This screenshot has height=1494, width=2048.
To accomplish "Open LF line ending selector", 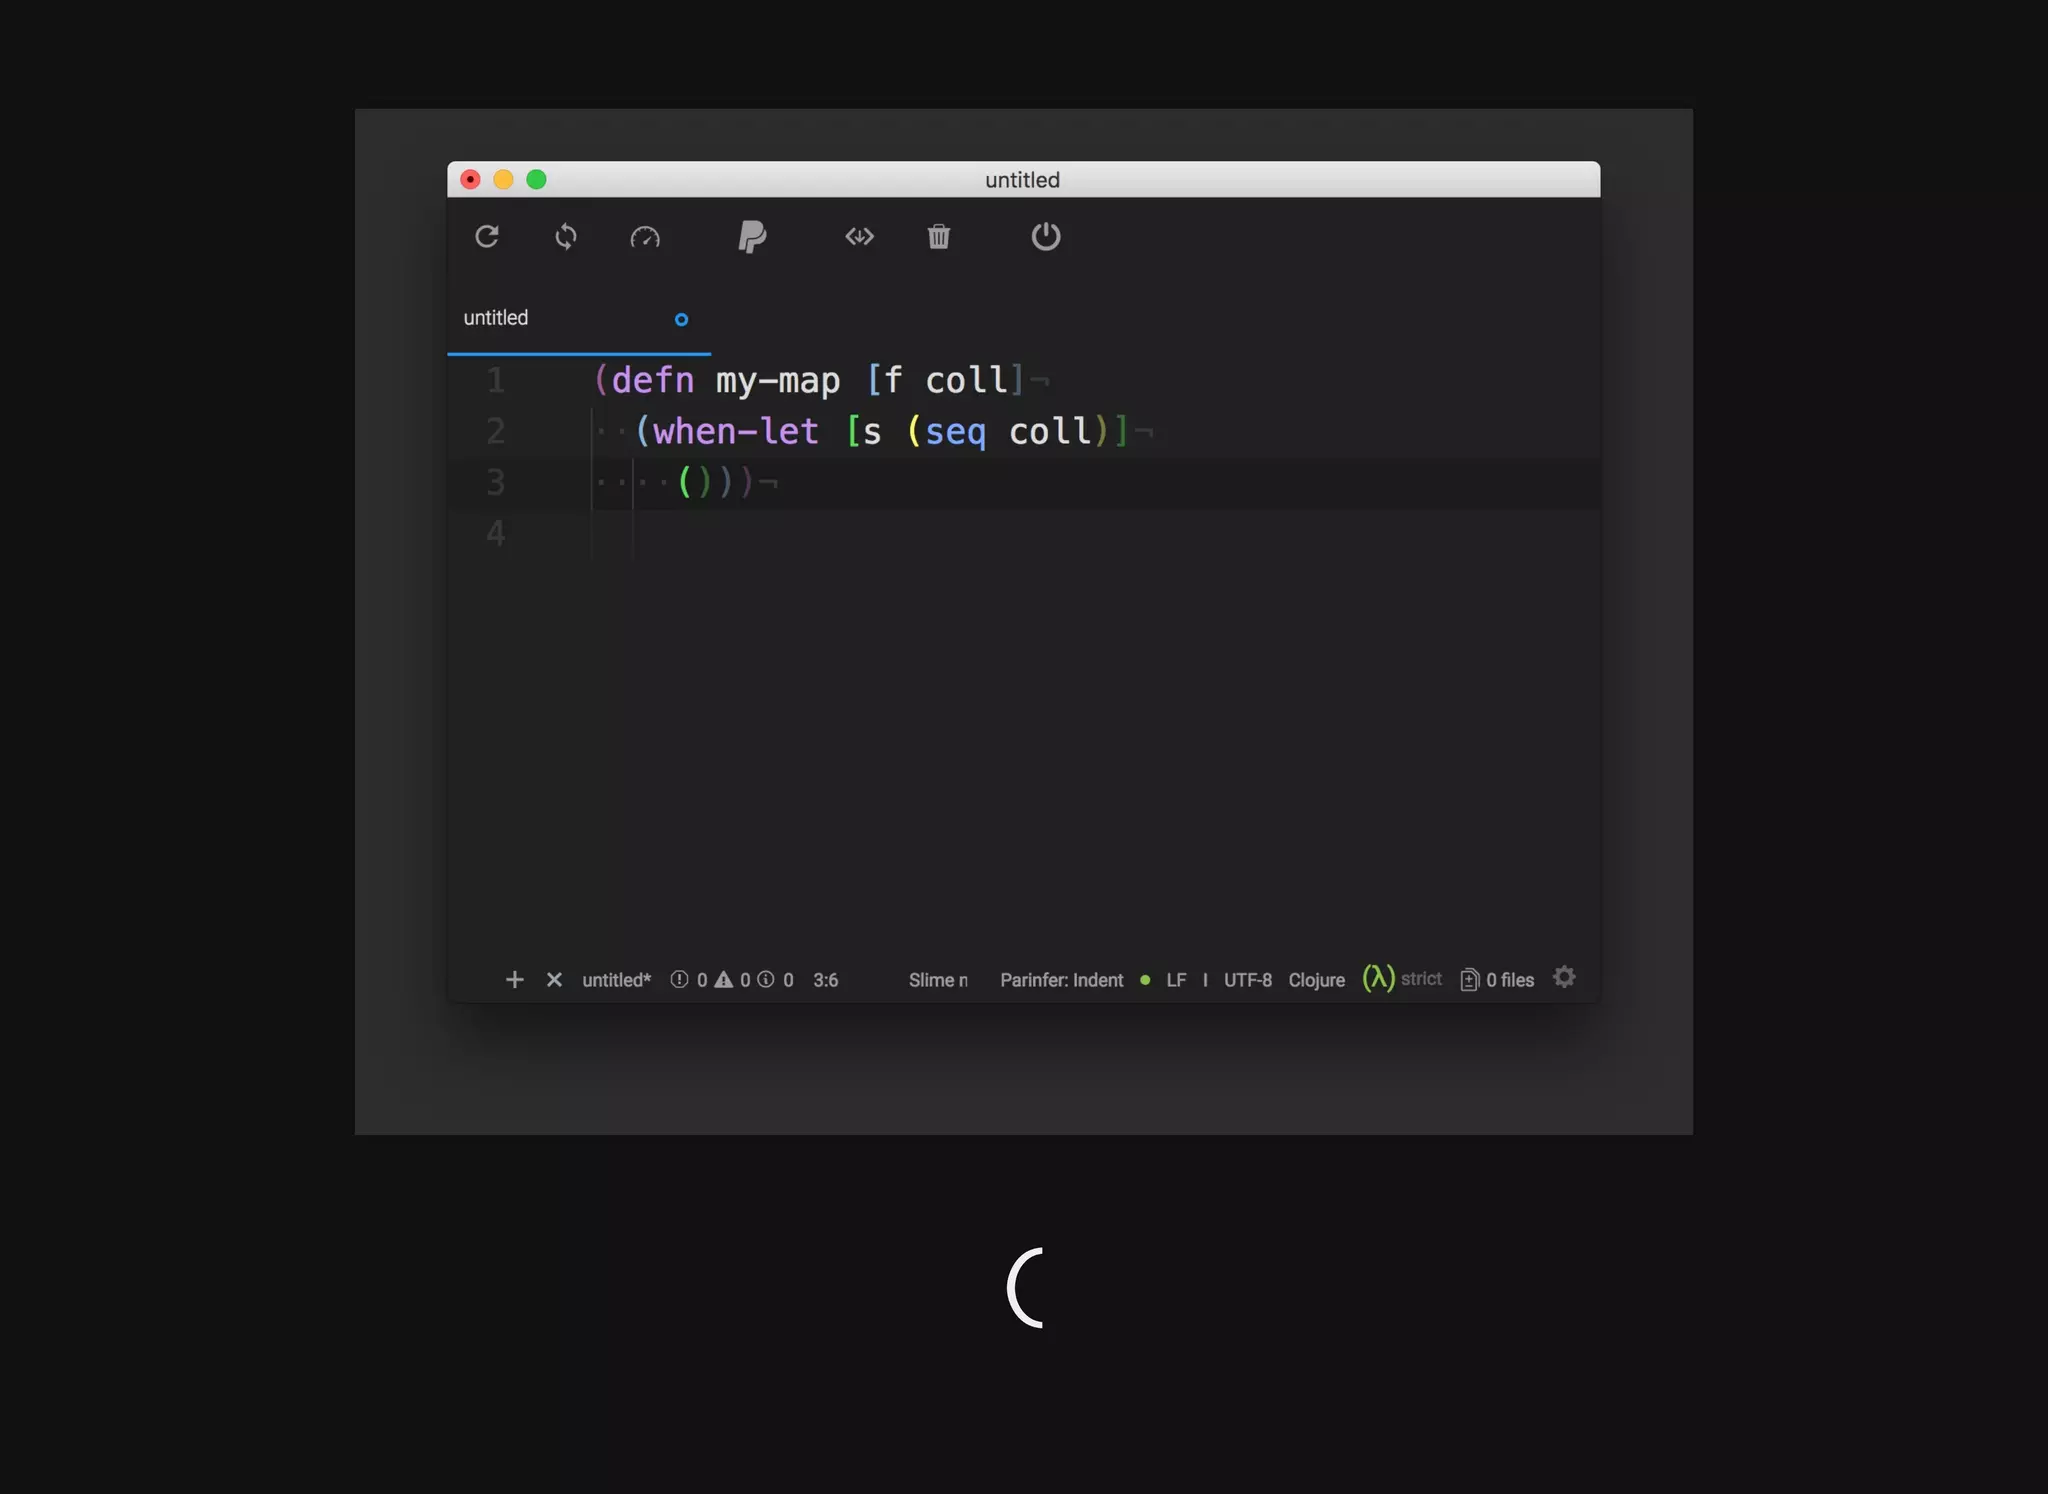I will coord(1176,980).
